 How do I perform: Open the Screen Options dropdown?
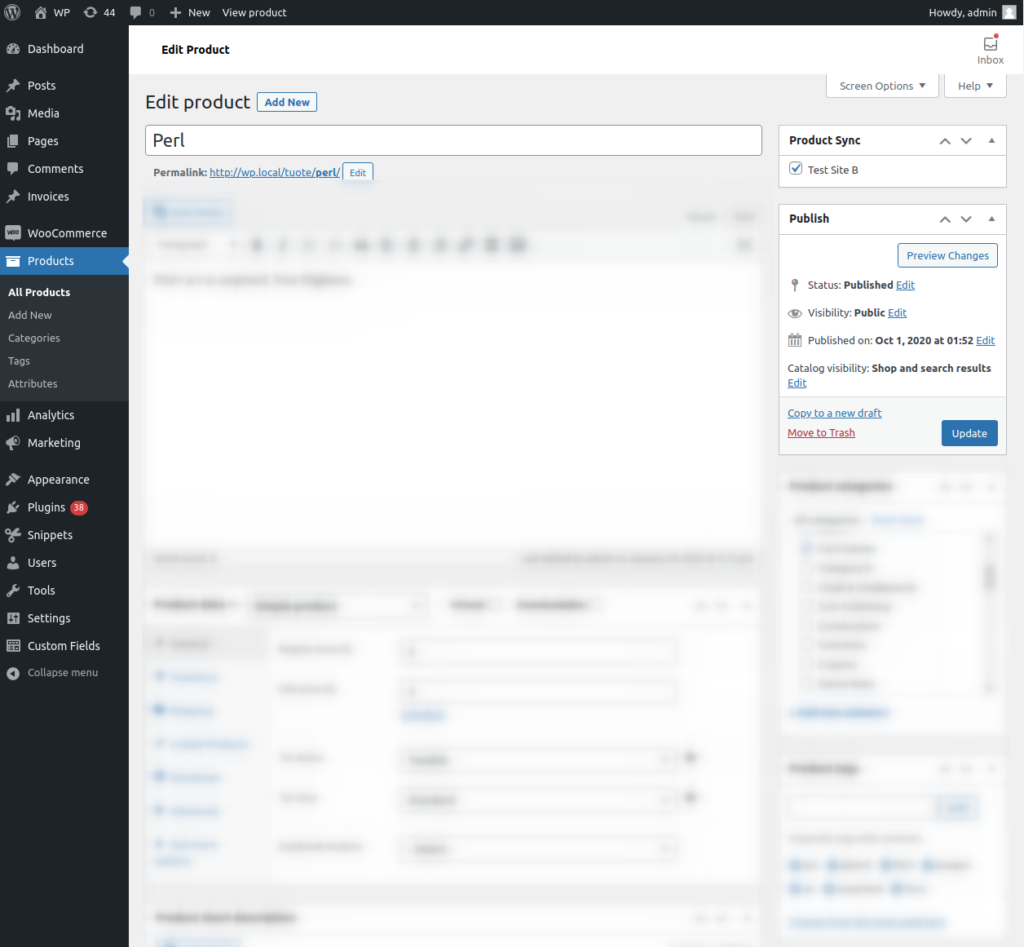(881, 86)
